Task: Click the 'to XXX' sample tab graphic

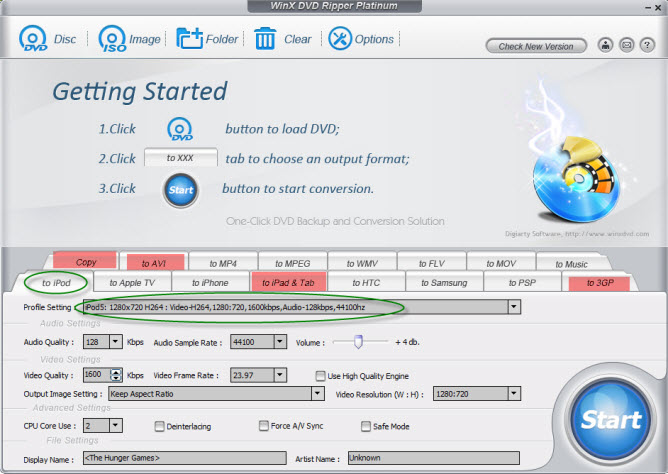Action: [181, 158]
